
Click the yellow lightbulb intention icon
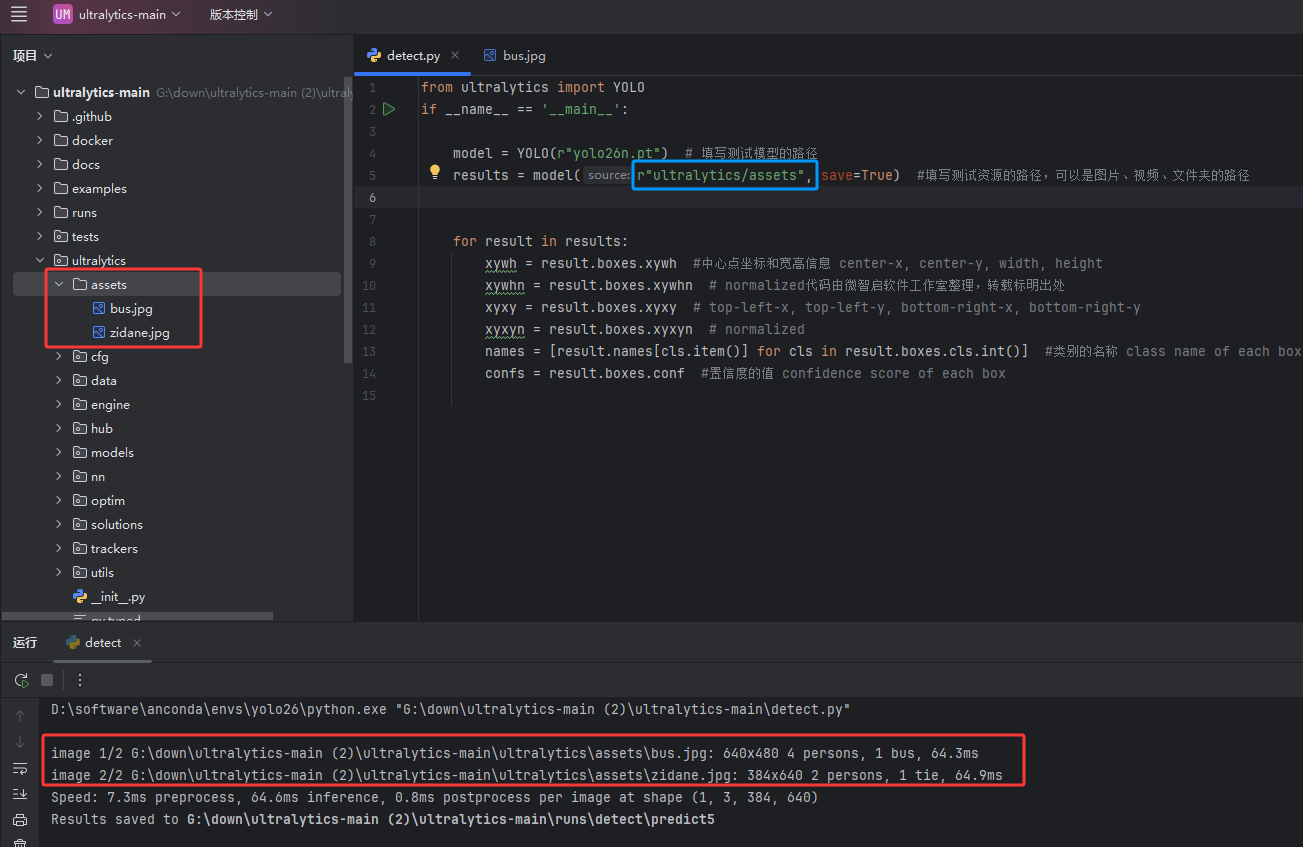coord(435,172)
